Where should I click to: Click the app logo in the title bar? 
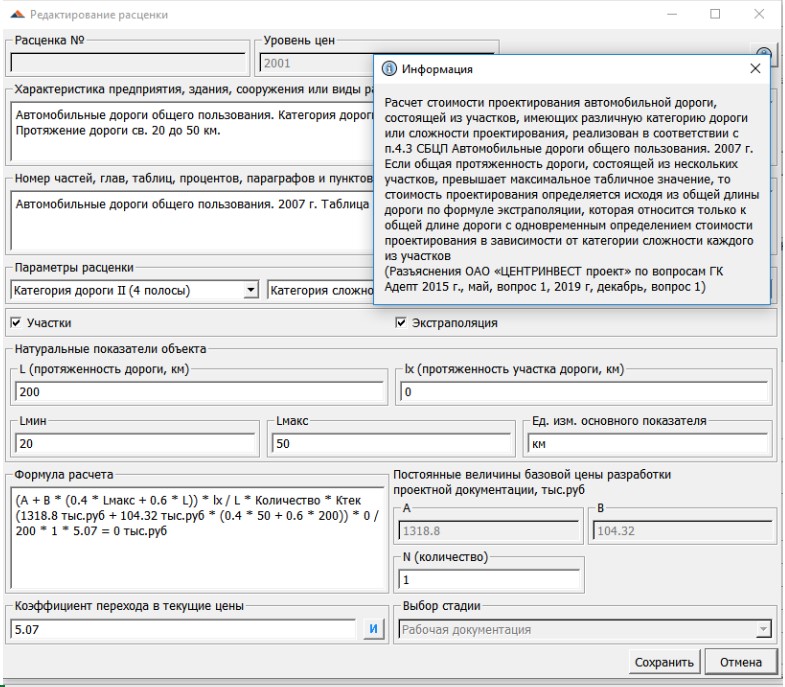click(18, 15)
